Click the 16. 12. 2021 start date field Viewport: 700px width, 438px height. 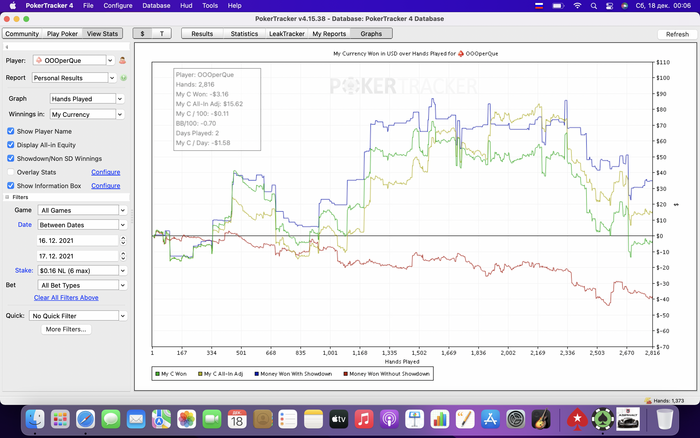coord(76,240)
